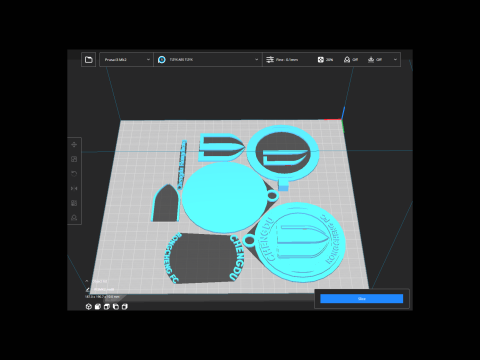Open file using the folder icon
This screenshot has width=480, height=360.
point(88,60)
